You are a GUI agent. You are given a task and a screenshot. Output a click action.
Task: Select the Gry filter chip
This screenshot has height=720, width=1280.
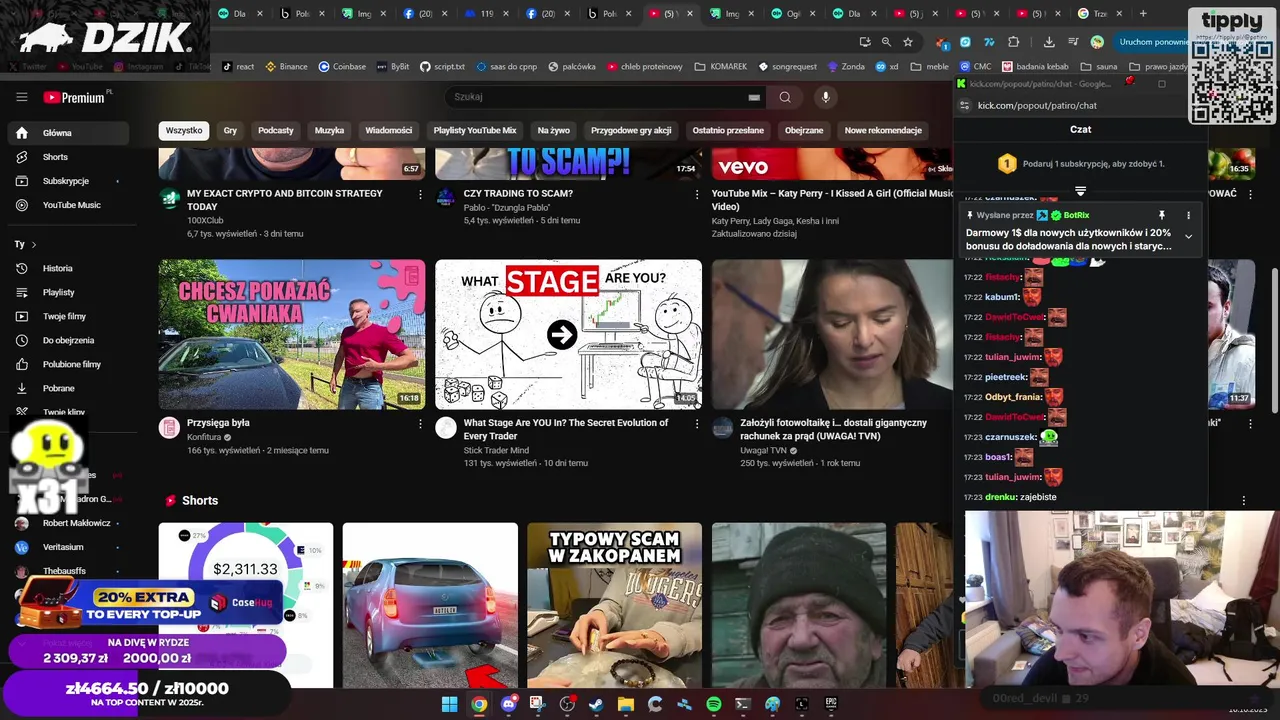[x=230, y=130]
